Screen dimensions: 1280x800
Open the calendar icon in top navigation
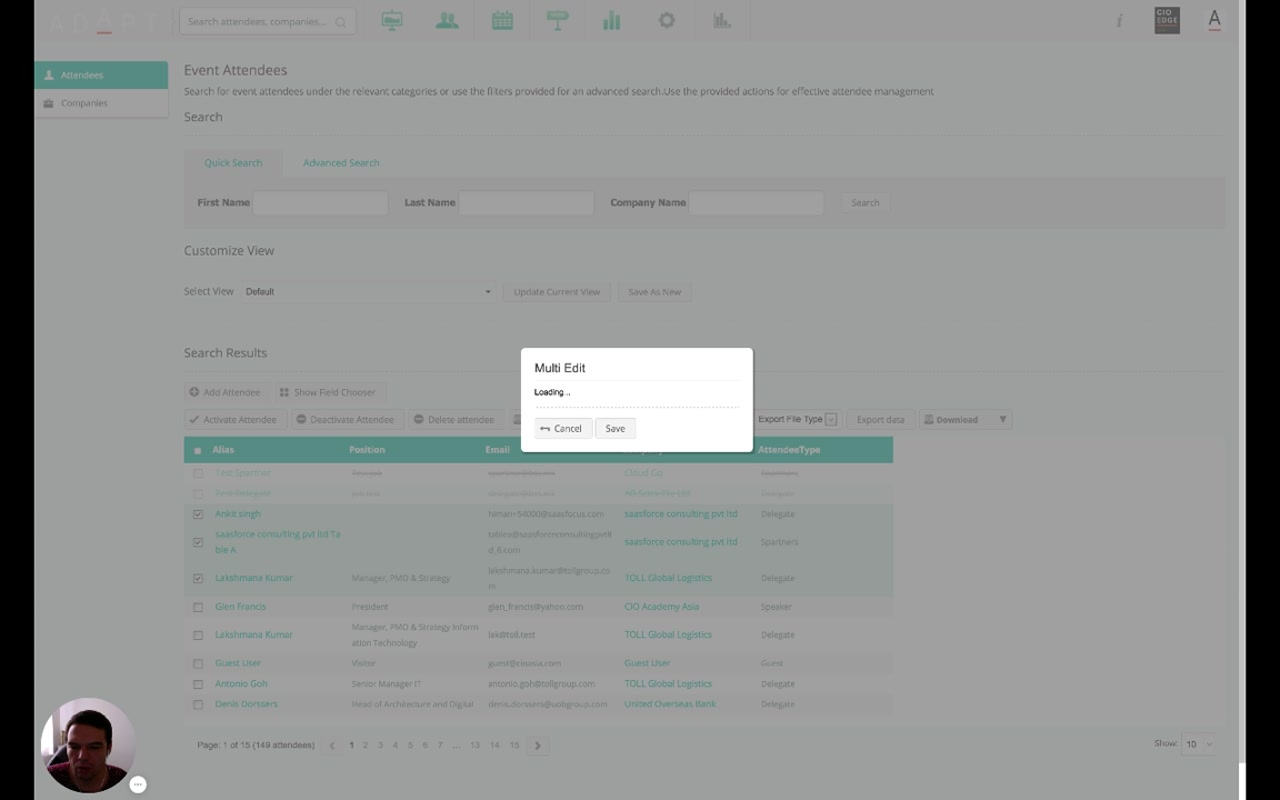(502, 21)
